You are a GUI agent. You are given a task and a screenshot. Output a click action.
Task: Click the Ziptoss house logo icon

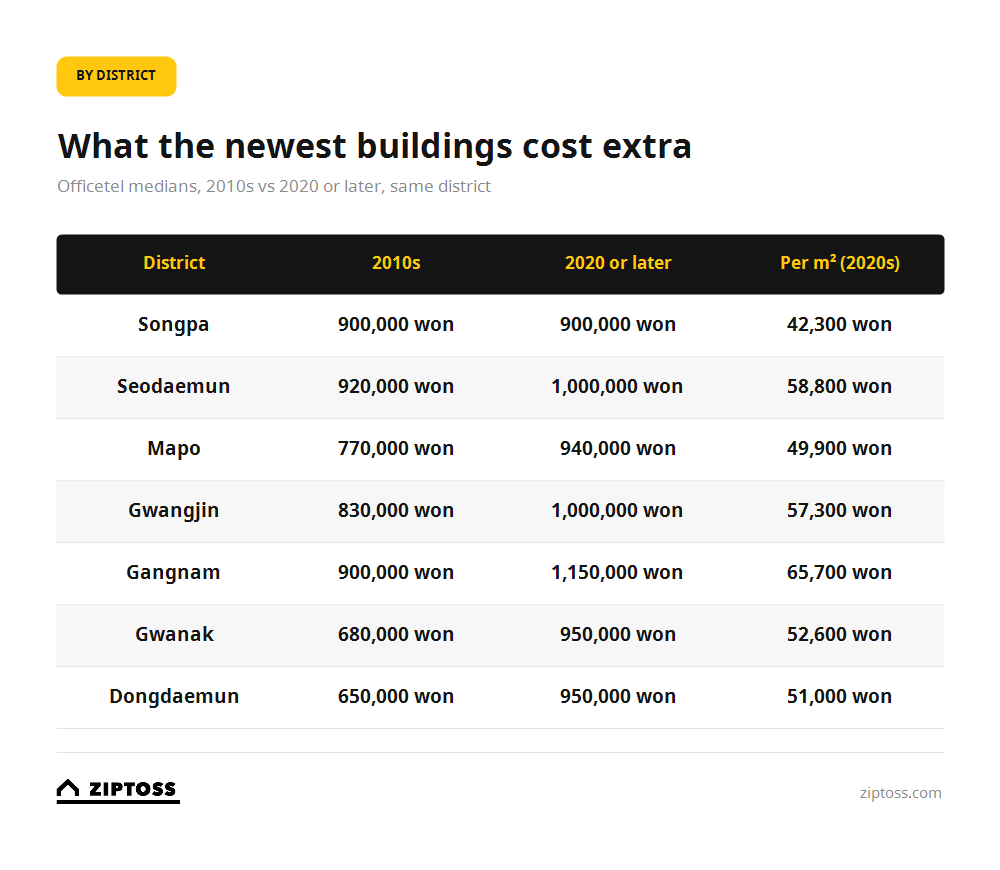pos(68,789)
